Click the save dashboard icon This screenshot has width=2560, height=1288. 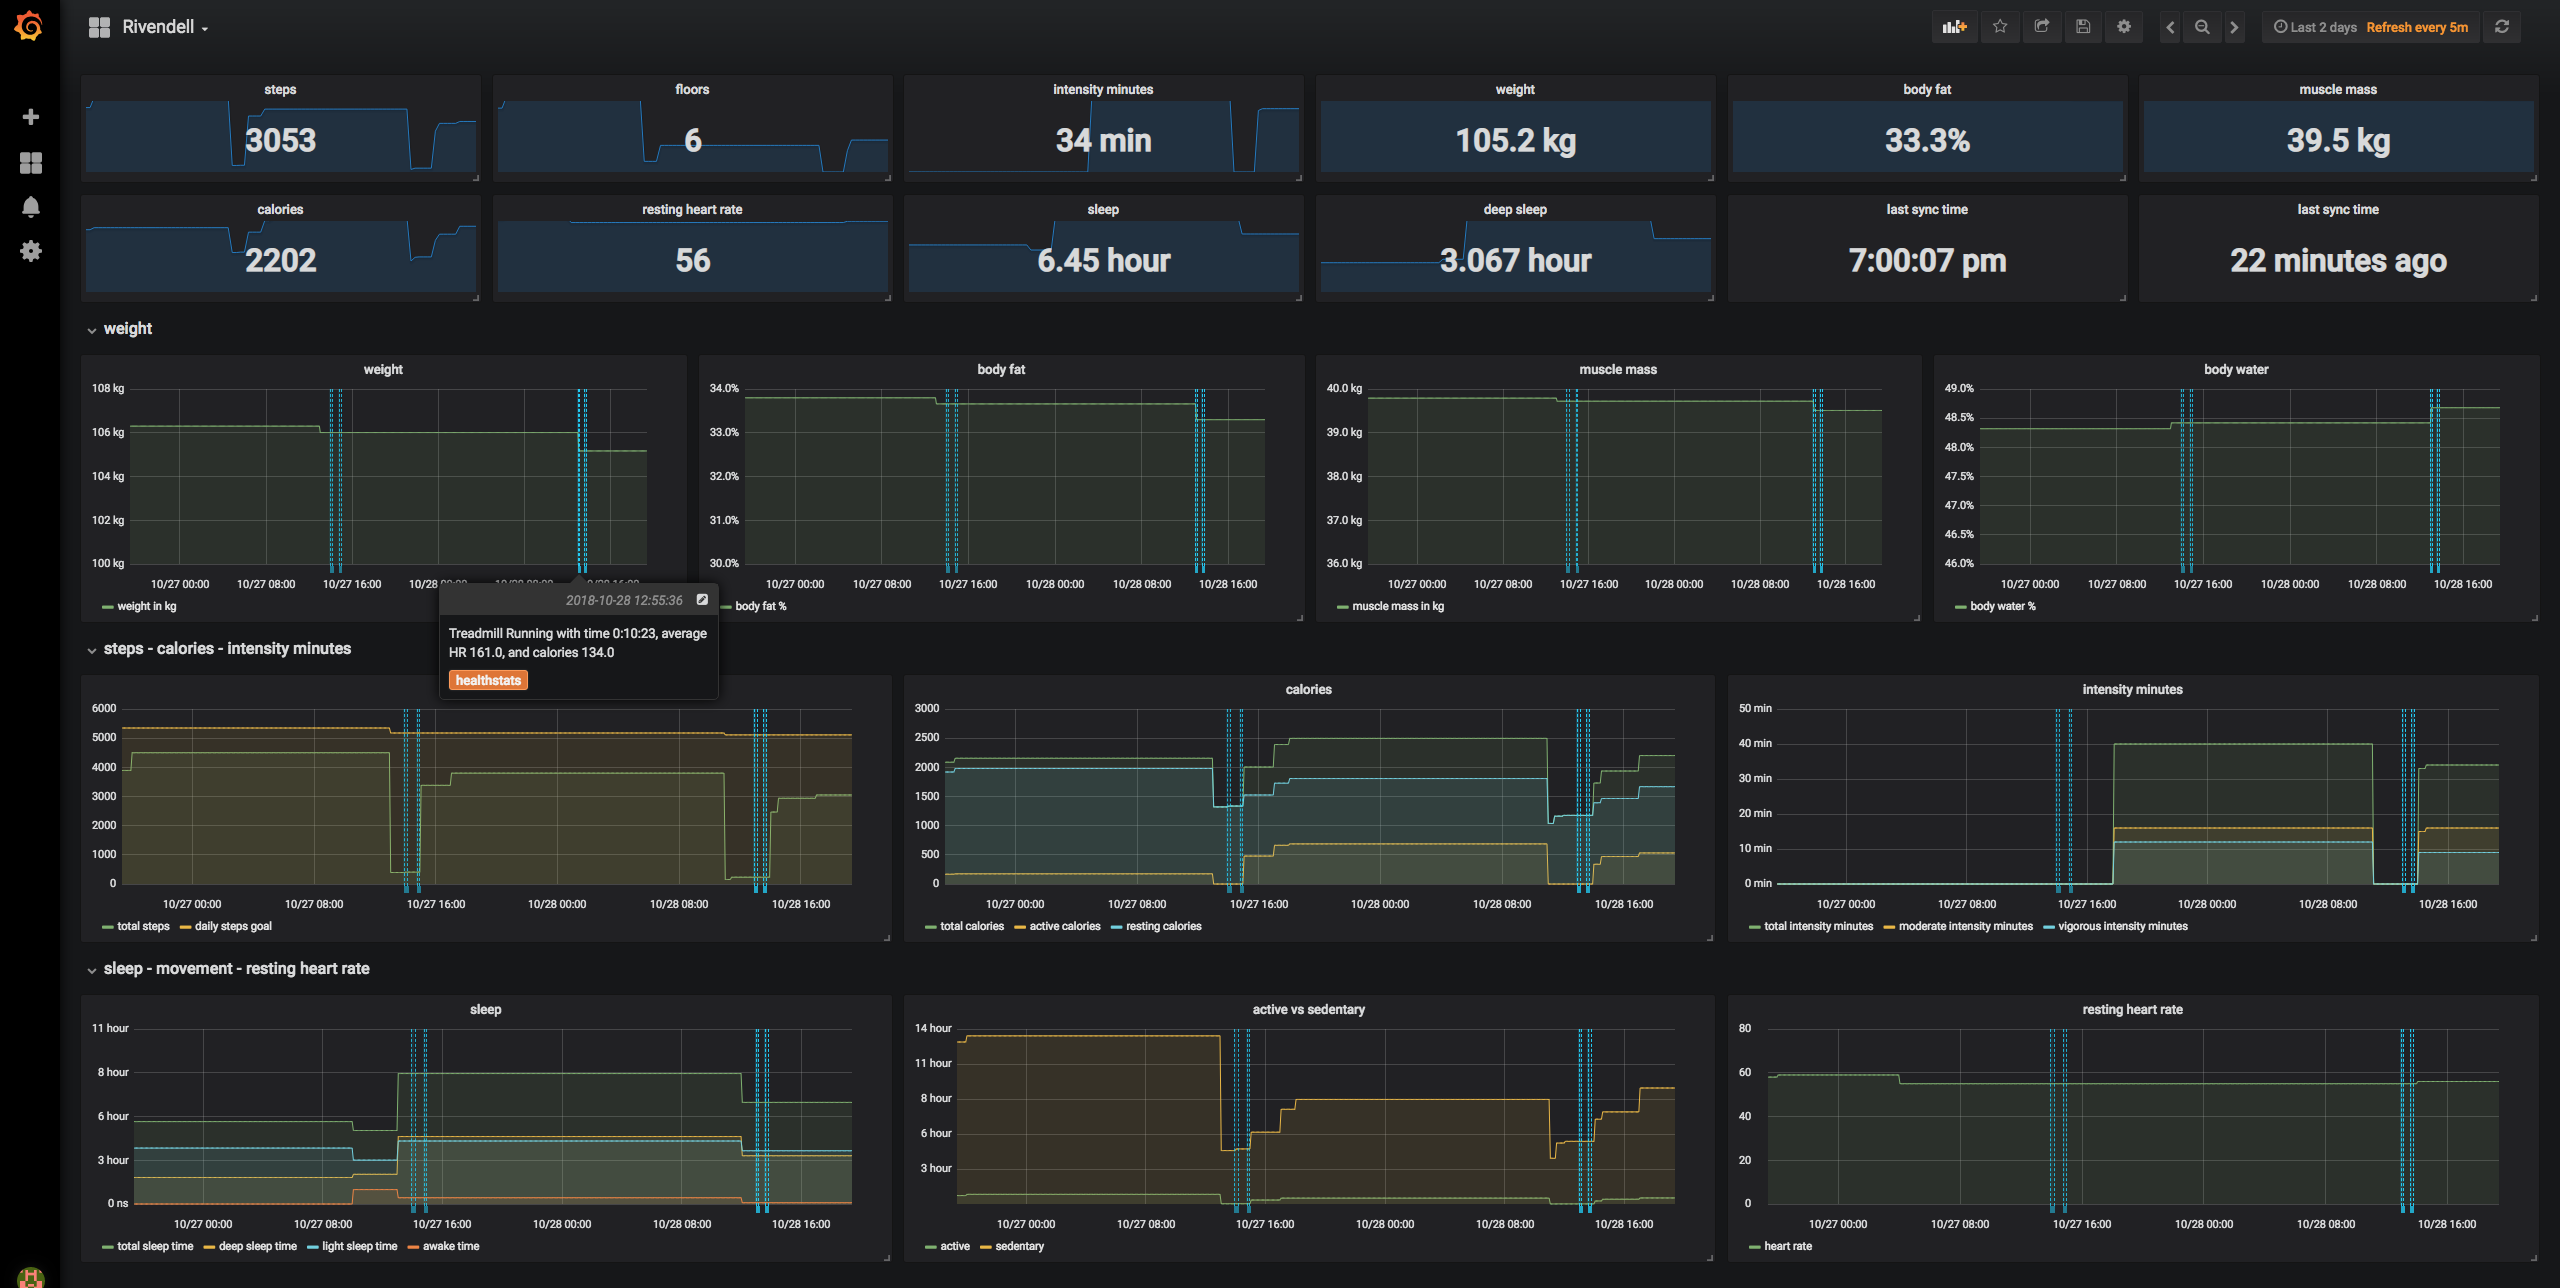(2084, 26)
